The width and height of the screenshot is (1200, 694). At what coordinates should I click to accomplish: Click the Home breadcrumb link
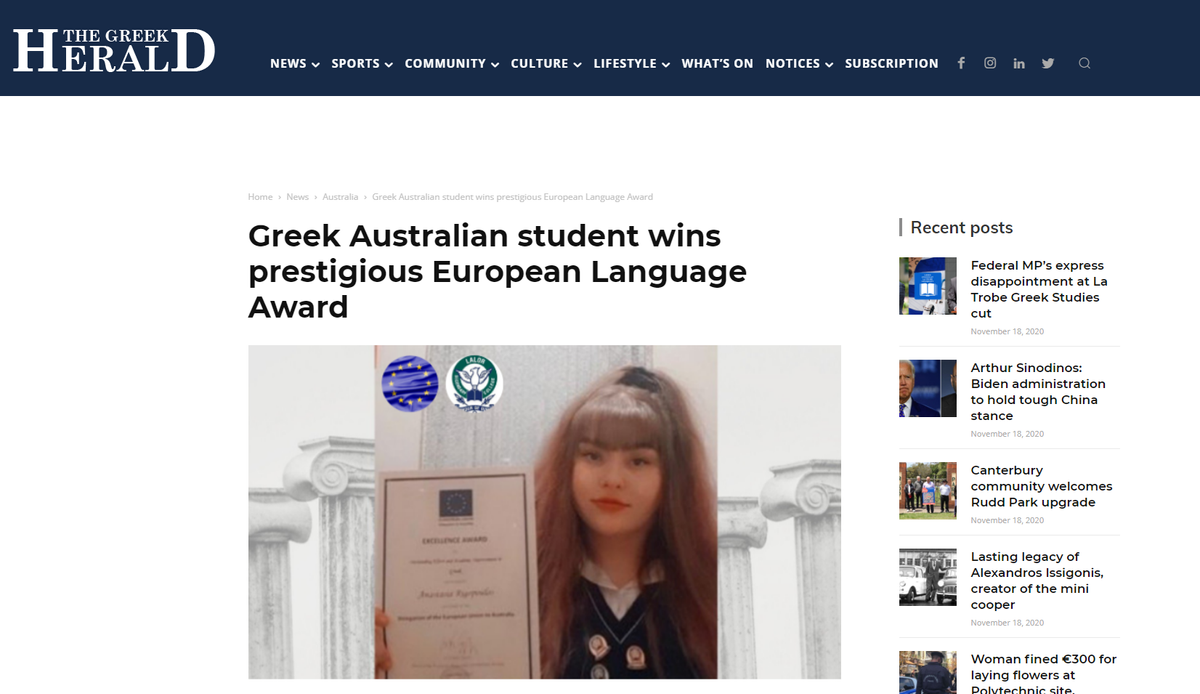tap(260, 197)
